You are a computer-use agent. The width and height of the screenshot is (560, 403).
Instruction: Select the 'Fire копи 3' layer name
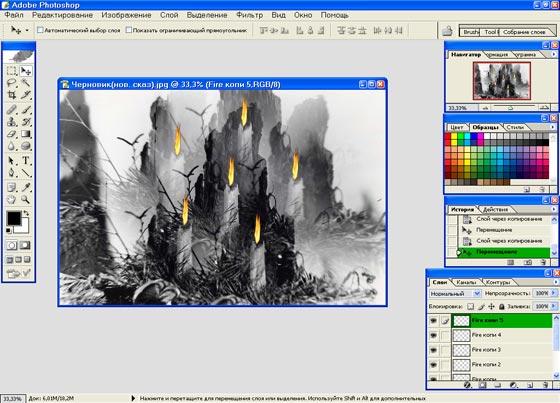click(x=486, y=350)
